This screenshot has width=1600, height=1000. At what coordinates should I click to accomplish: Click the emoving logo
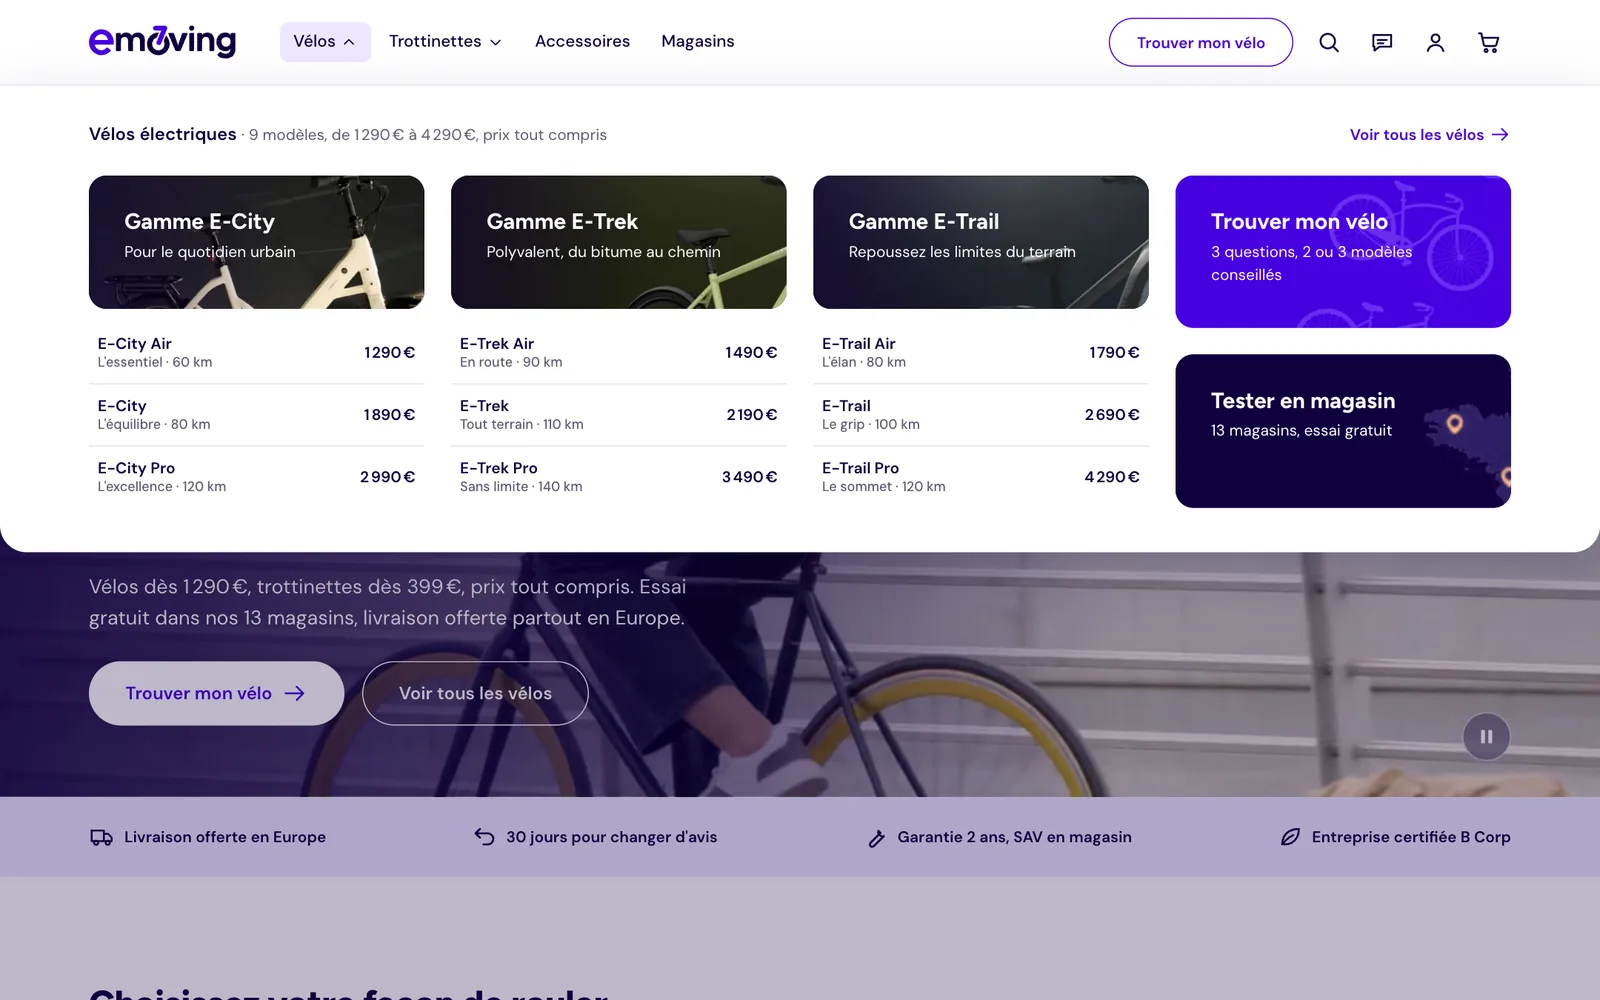click(x=162, y=41)
